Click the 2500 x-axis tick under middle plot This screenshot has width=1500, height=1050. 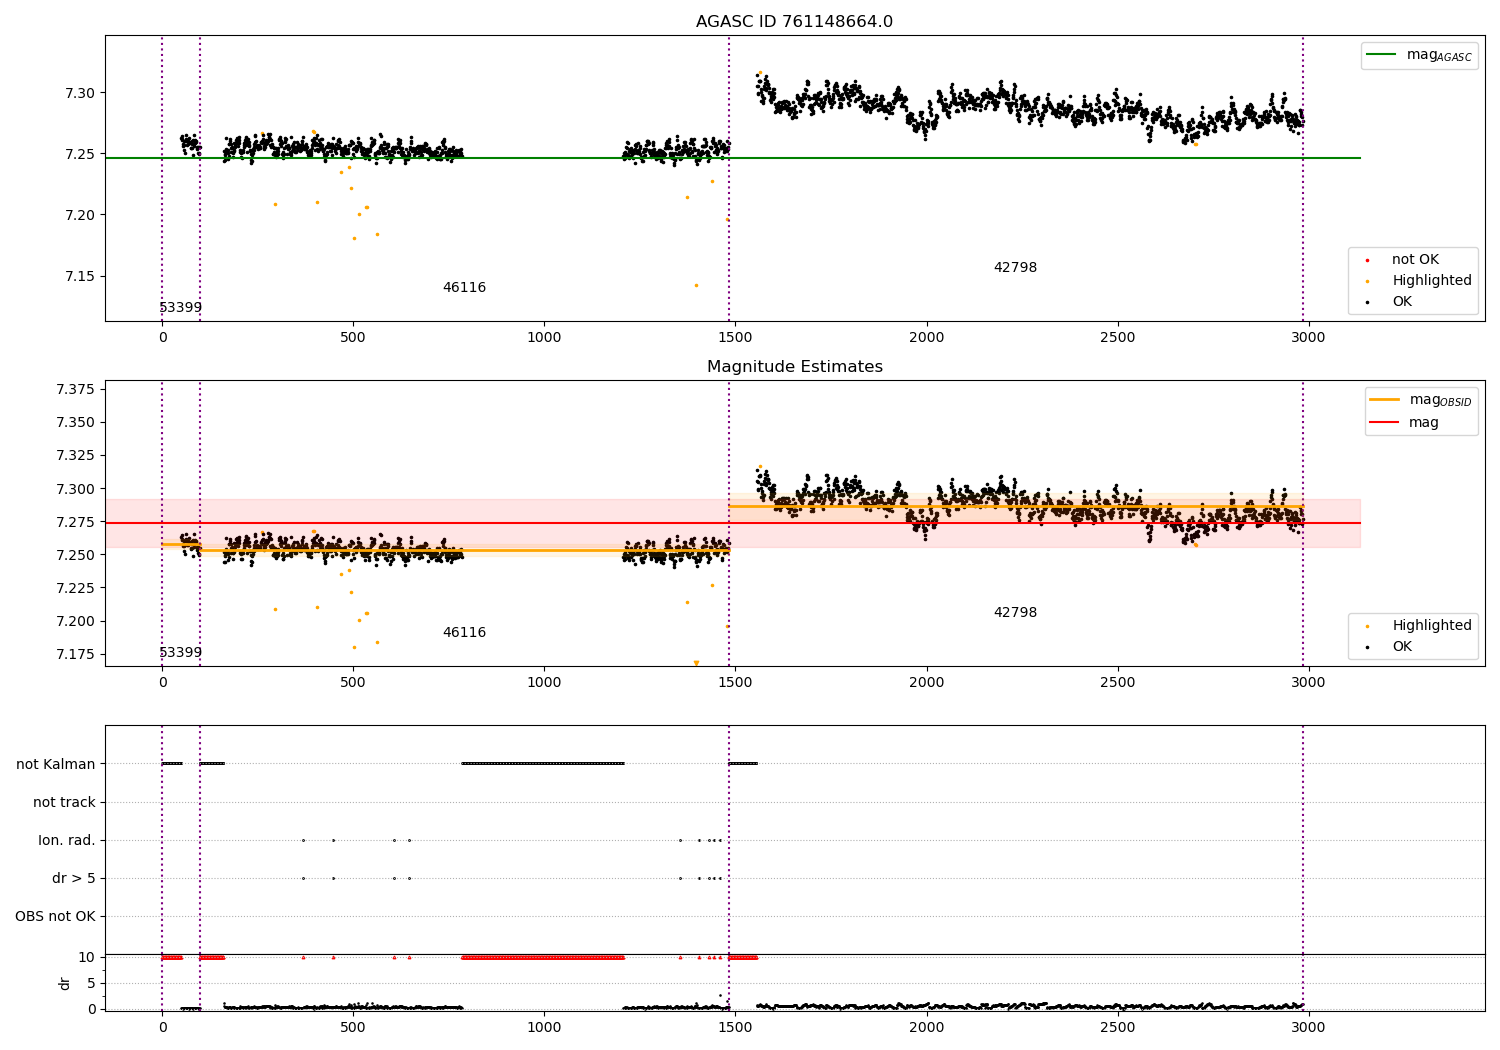(x=1117, y=682)
